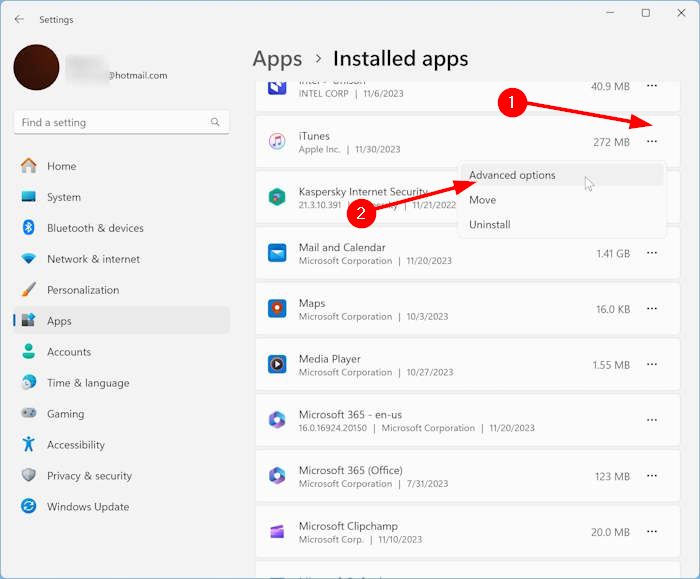Click the Privacy & security shield icon
This screenshot has height=579, width=700.
[x=29, y=475]
